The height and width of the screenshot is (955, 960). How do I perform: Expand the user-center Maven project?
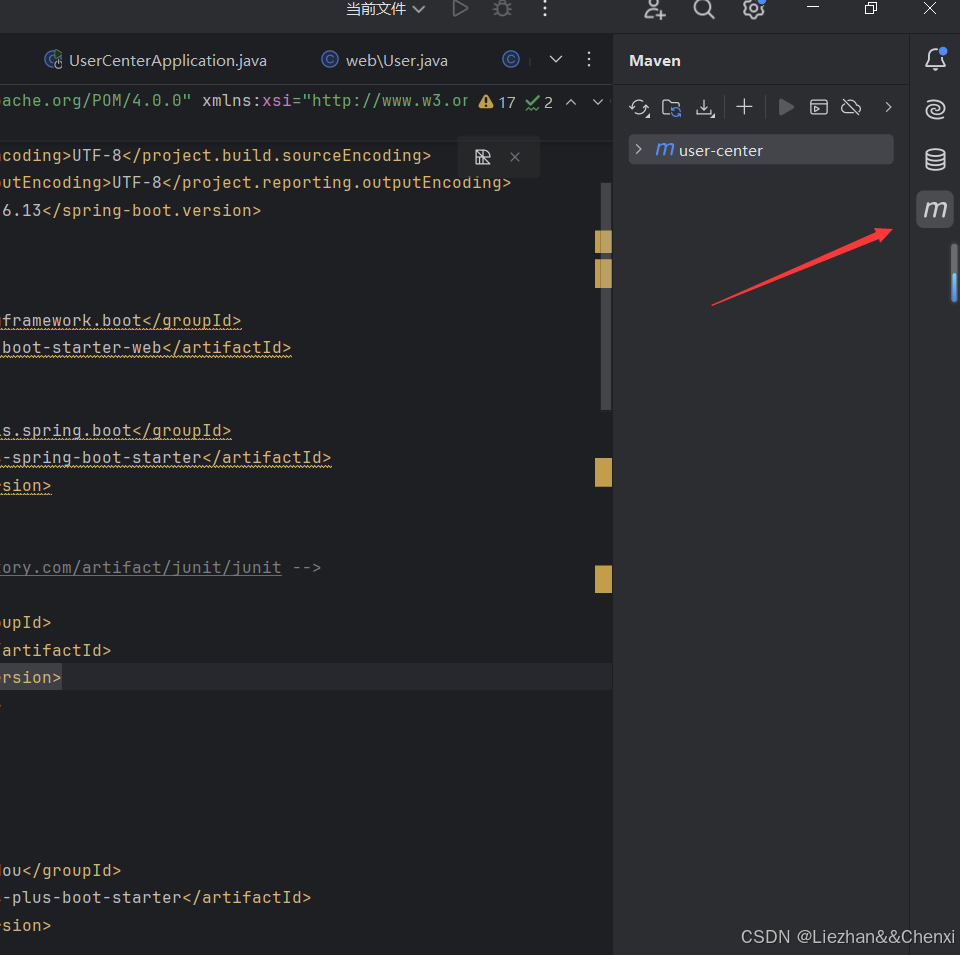639,149
